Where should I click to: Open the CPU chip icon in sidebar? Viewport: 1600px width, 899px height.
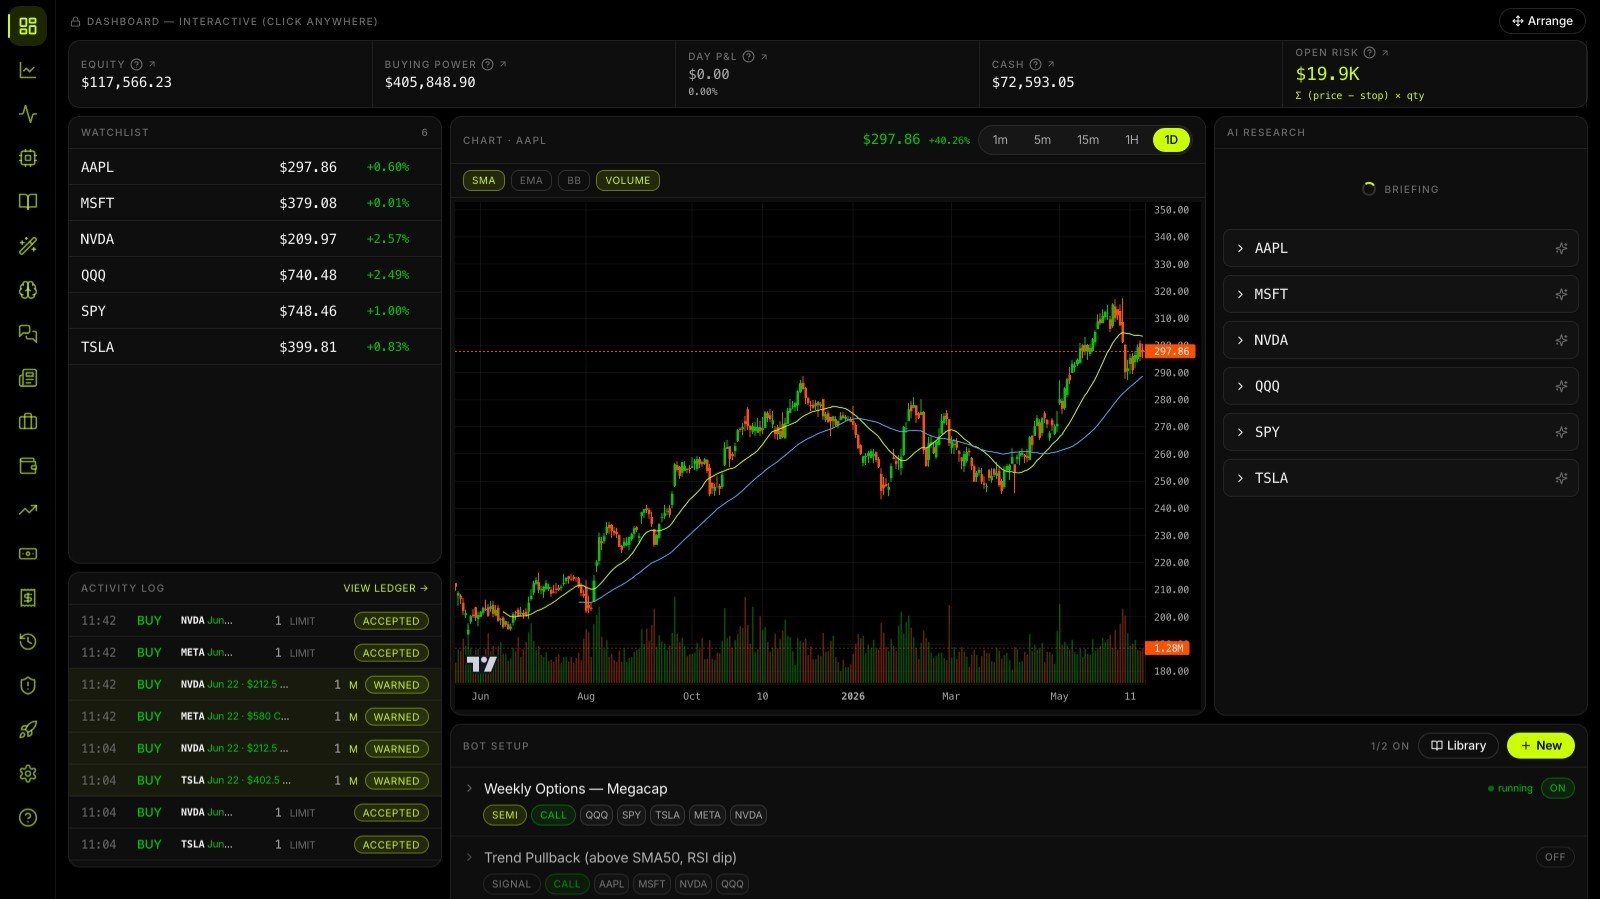[28, 158]
